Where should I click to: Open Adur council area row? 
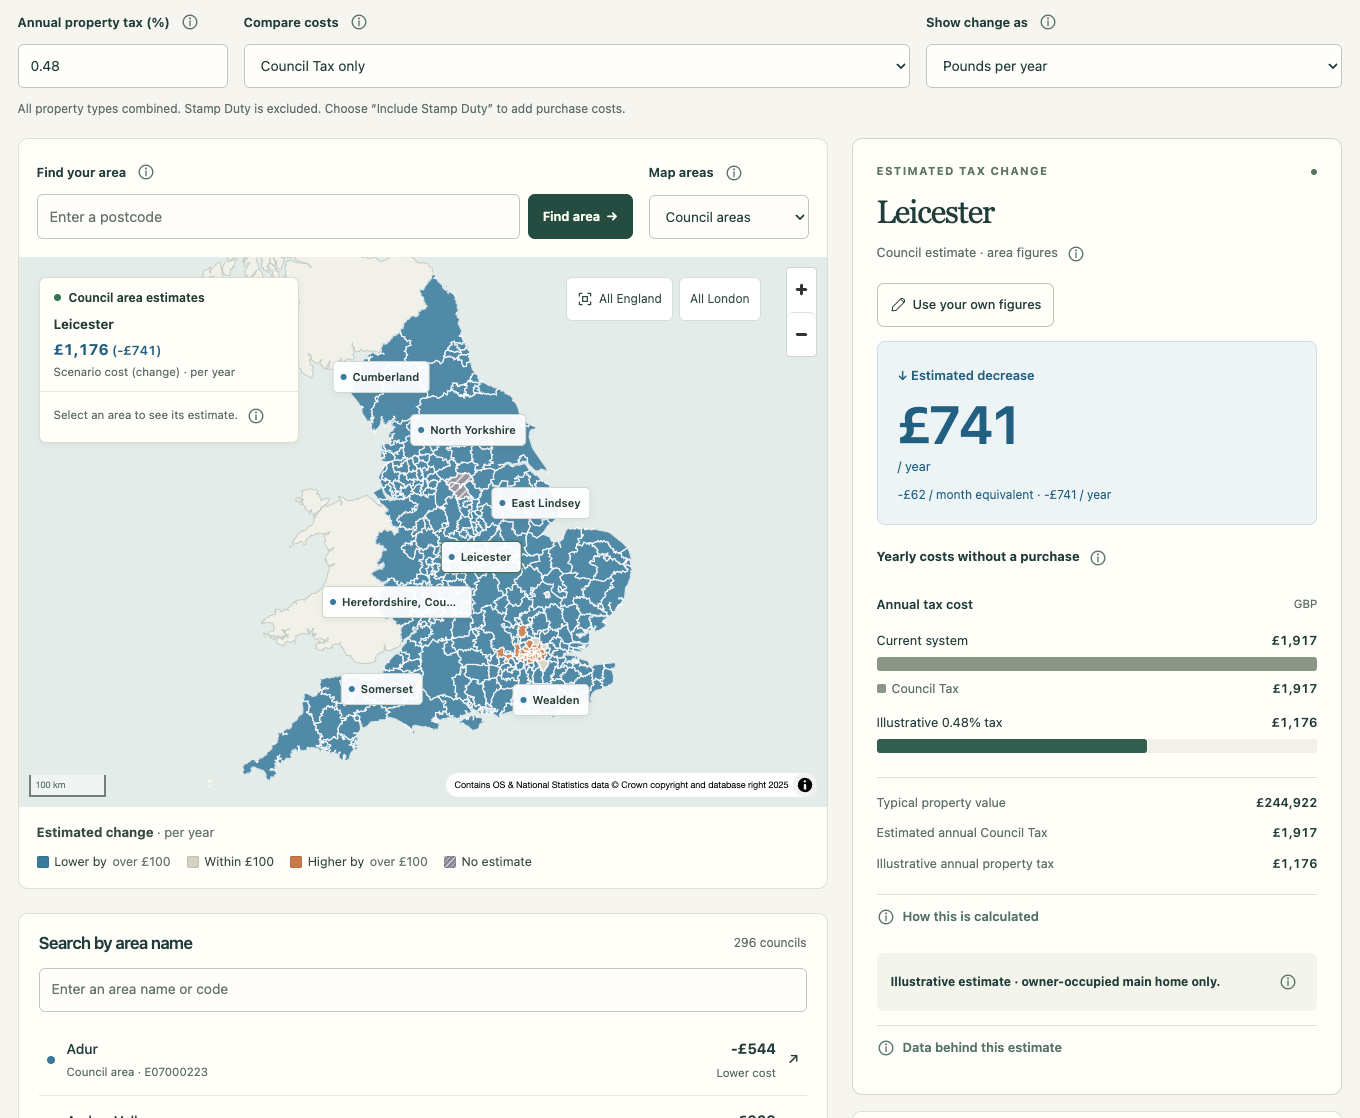point(423,1060)
